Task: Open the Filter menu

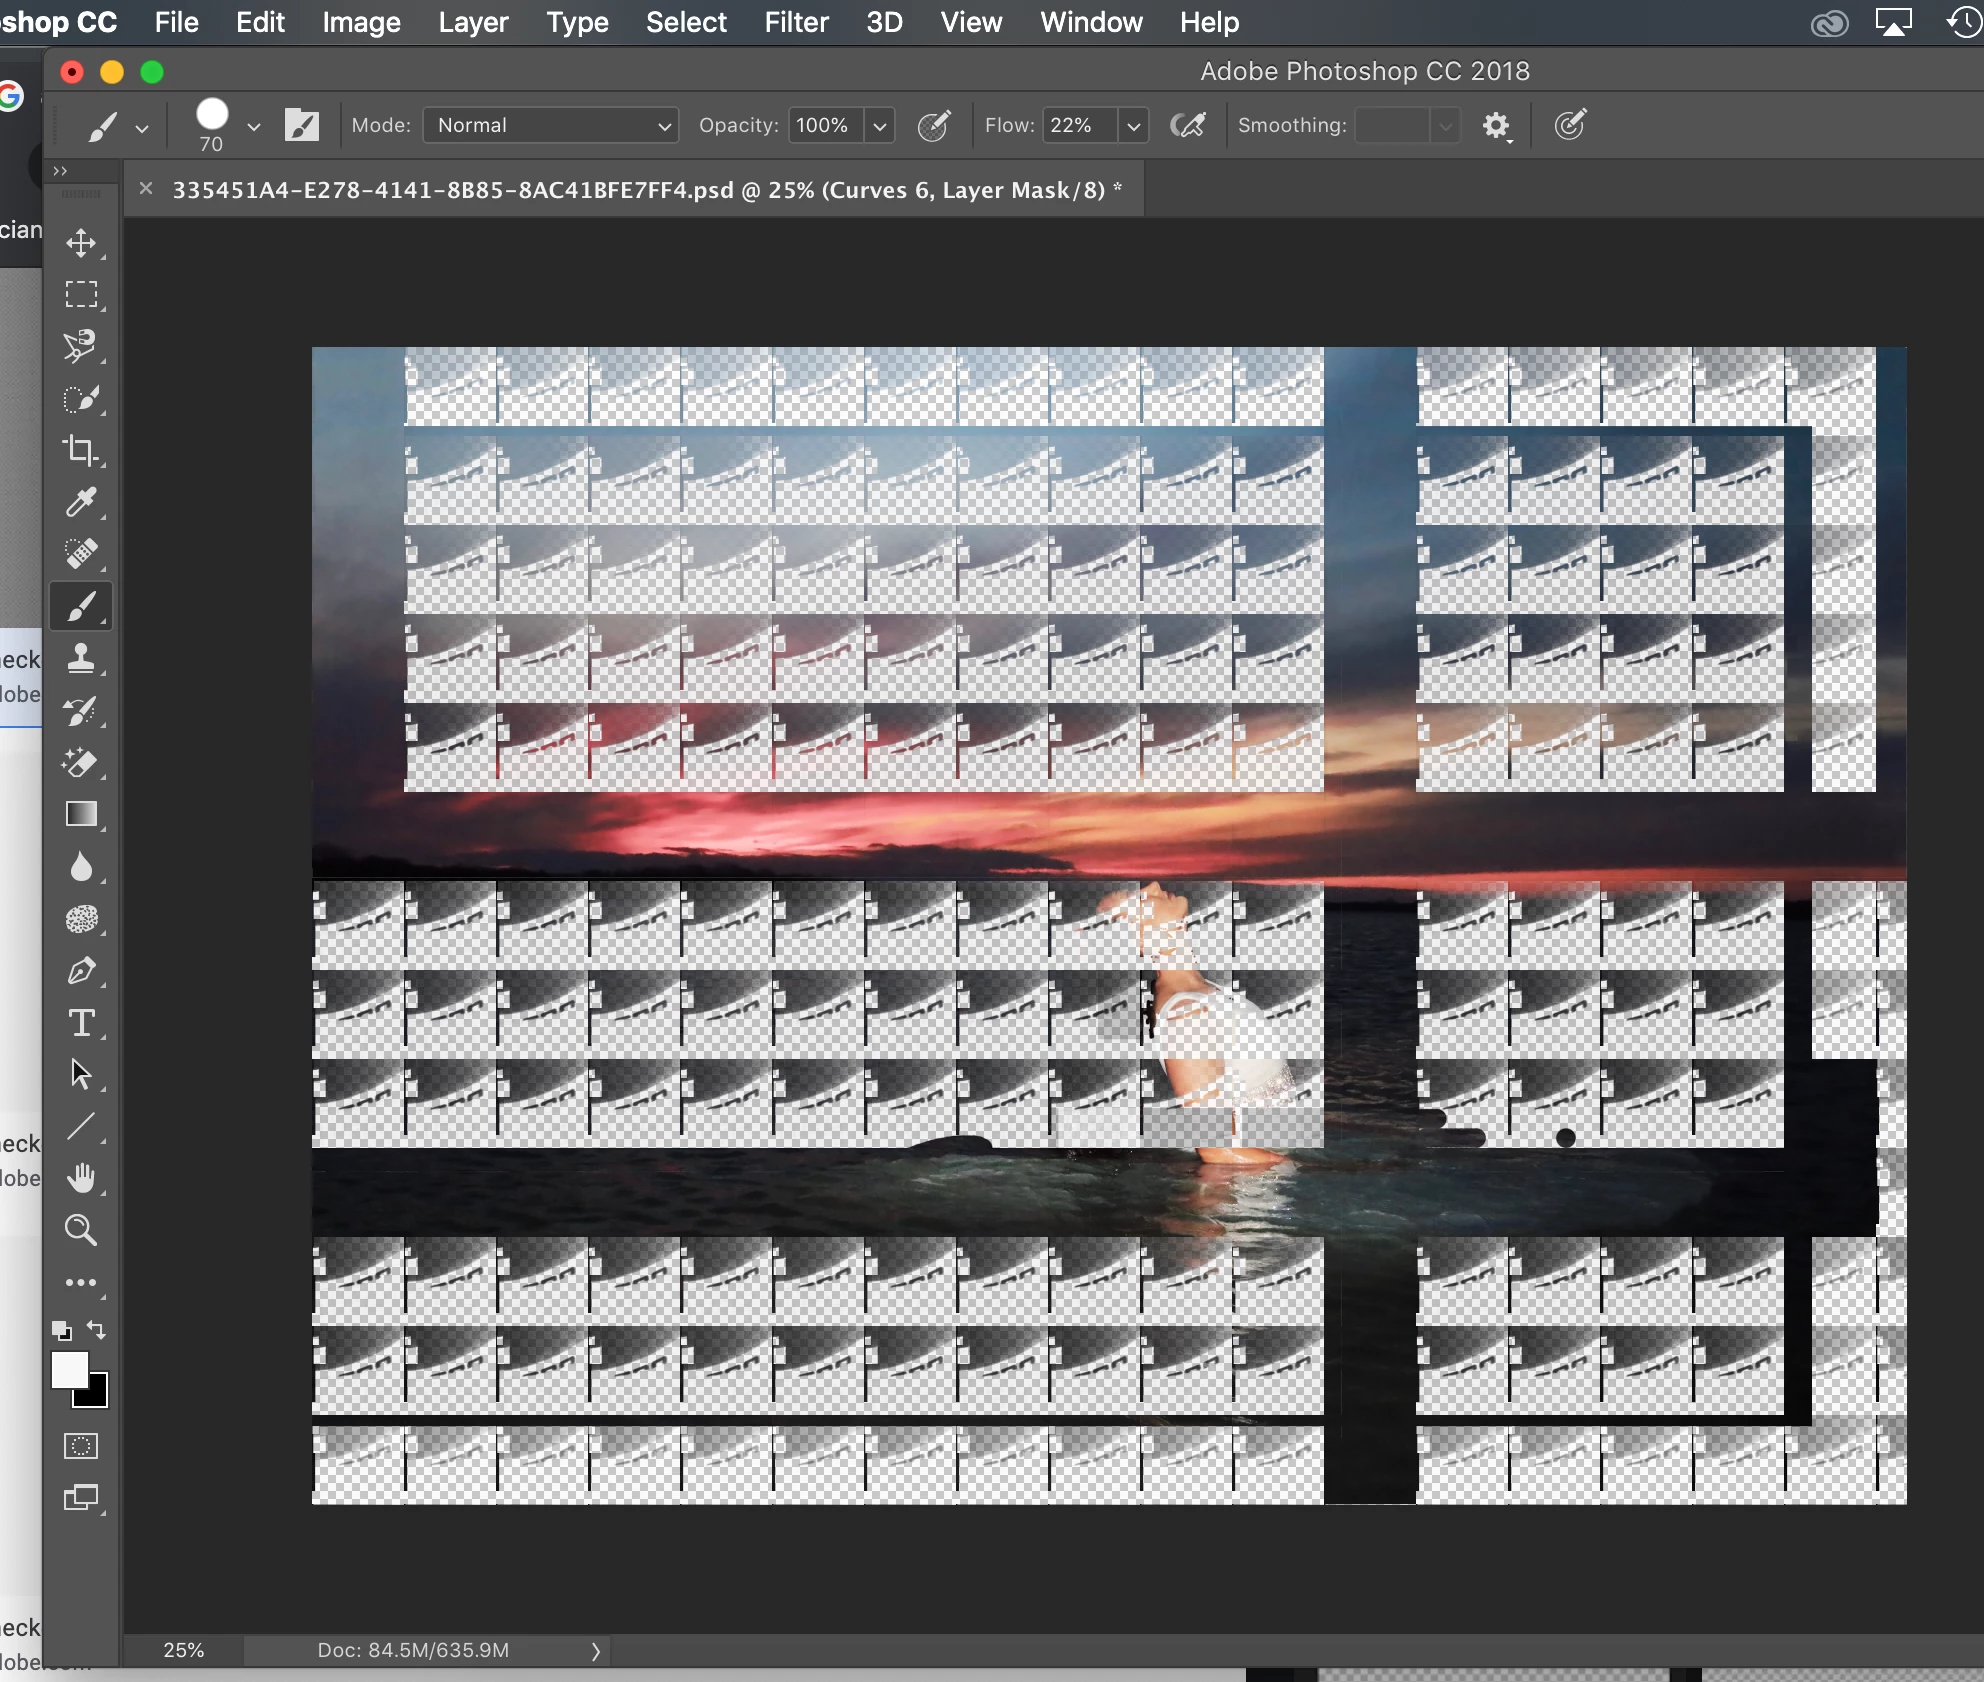Action: (796, 22)
